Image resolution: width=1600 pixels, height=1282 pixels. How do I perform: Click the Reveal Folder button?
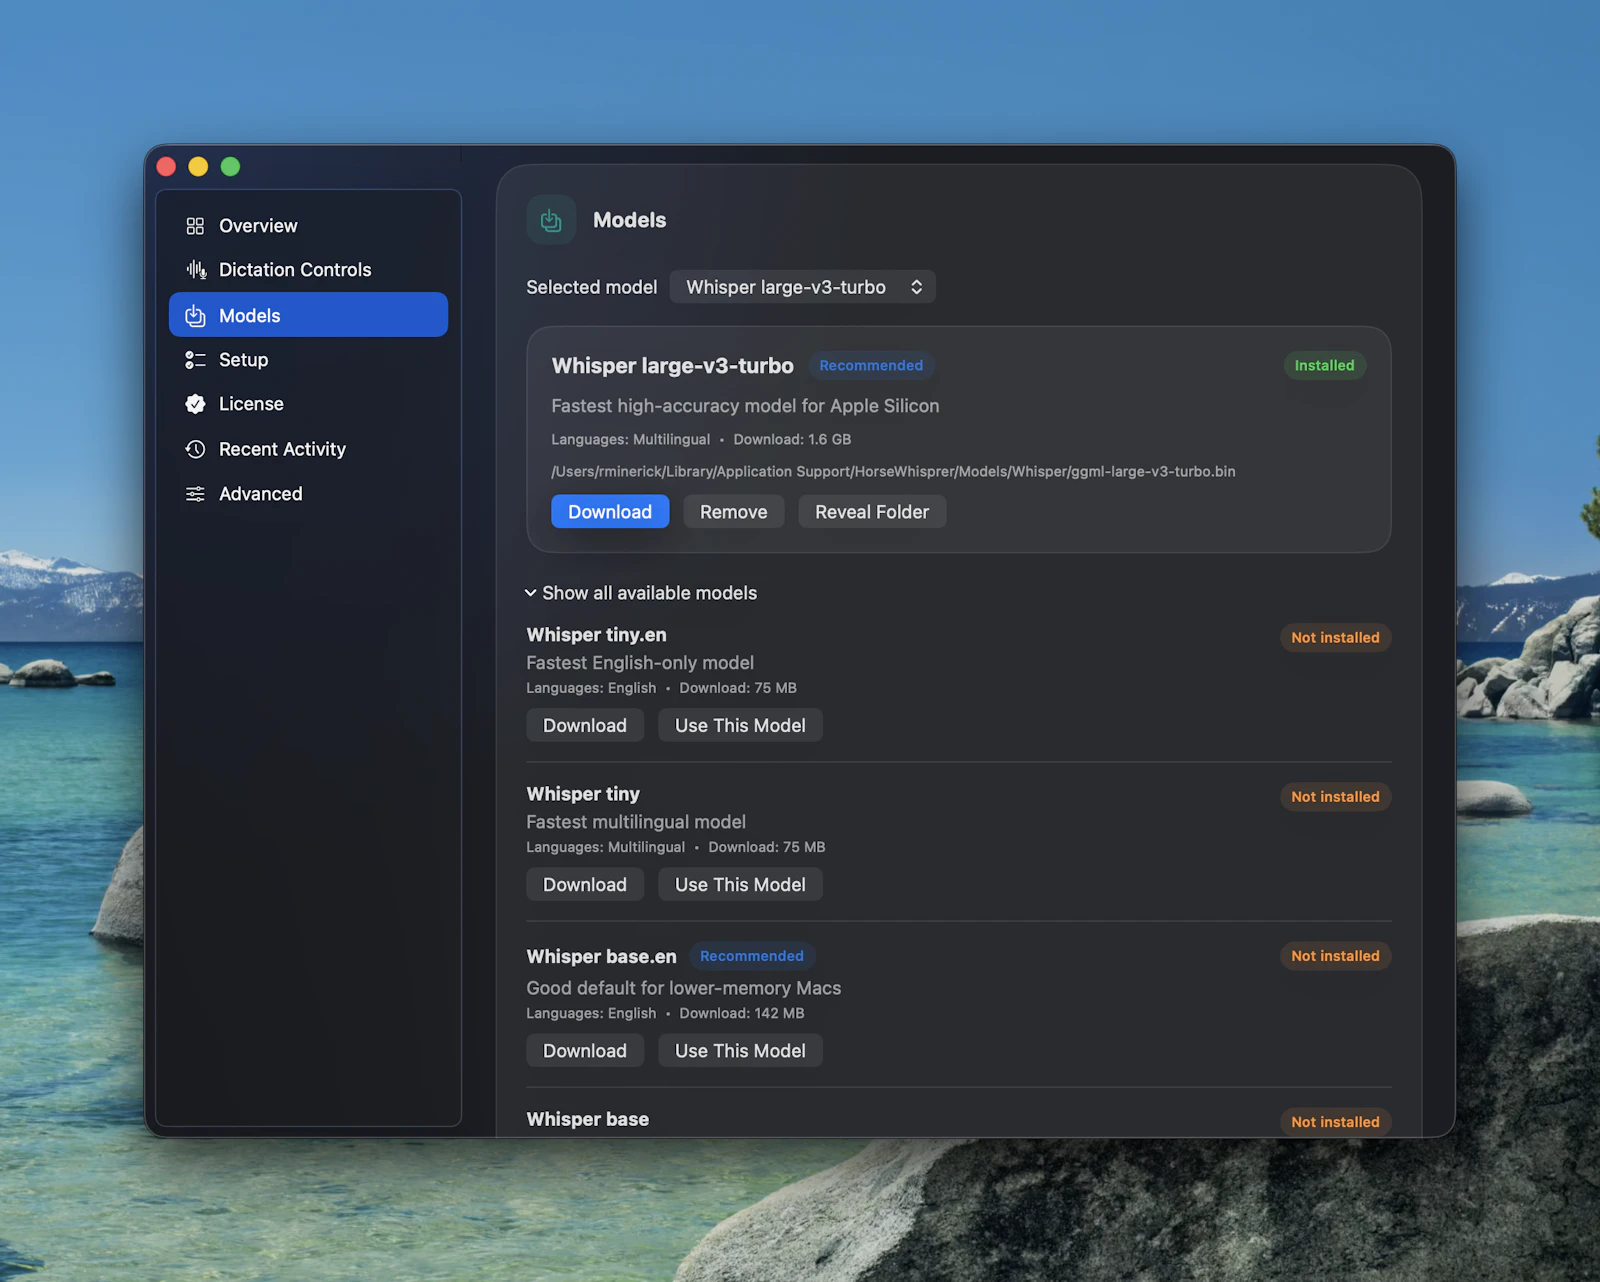pos(872,512)
